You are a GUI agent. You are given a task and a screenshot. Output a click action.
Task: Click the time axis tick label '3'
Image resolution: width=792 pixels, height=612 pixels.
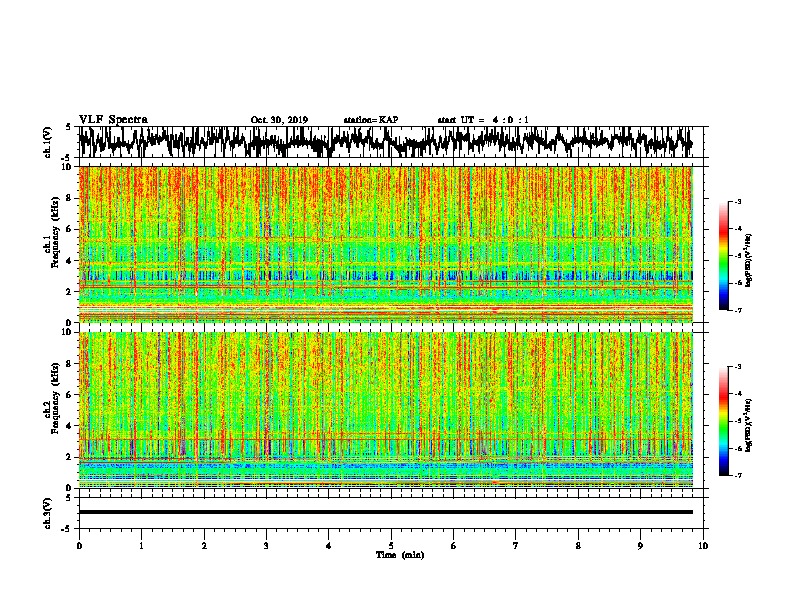(x=266, y=546)
